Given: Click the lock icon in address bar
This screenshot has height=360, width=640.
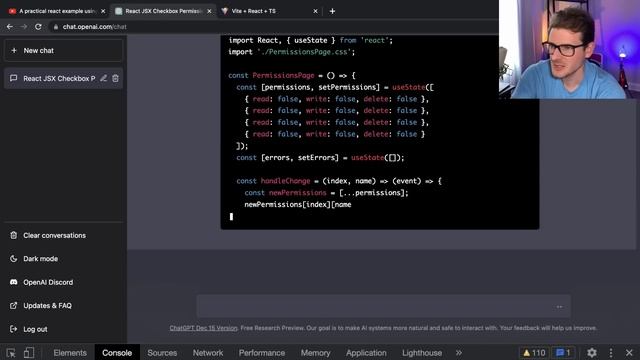Looking at the screenshot, I should [x=56, y=27].
